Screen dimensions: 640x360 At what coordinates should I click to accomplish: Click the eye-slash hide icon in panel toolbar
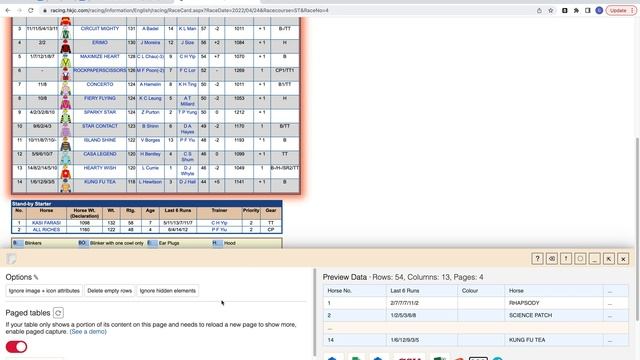point(552,258)
